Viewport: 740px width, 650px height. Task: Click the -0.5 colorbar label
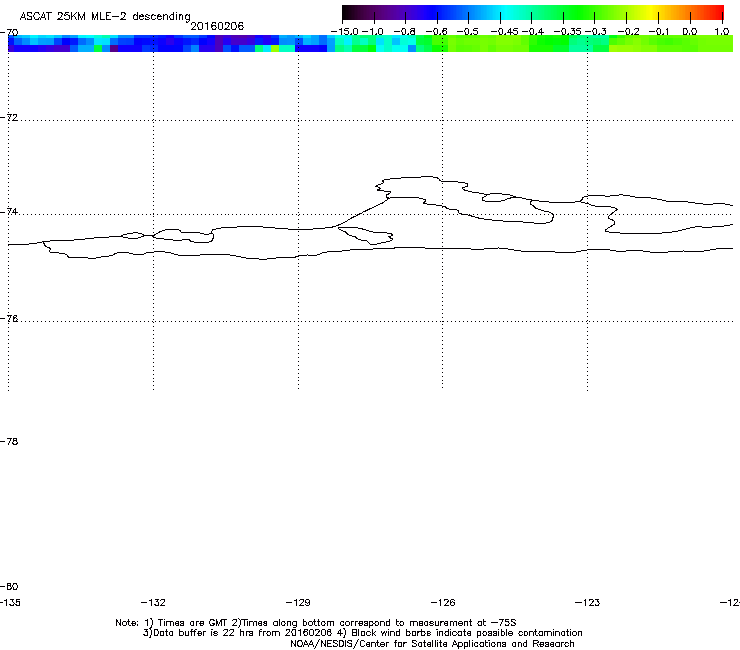pyautogui.click(x=468, y=32)
